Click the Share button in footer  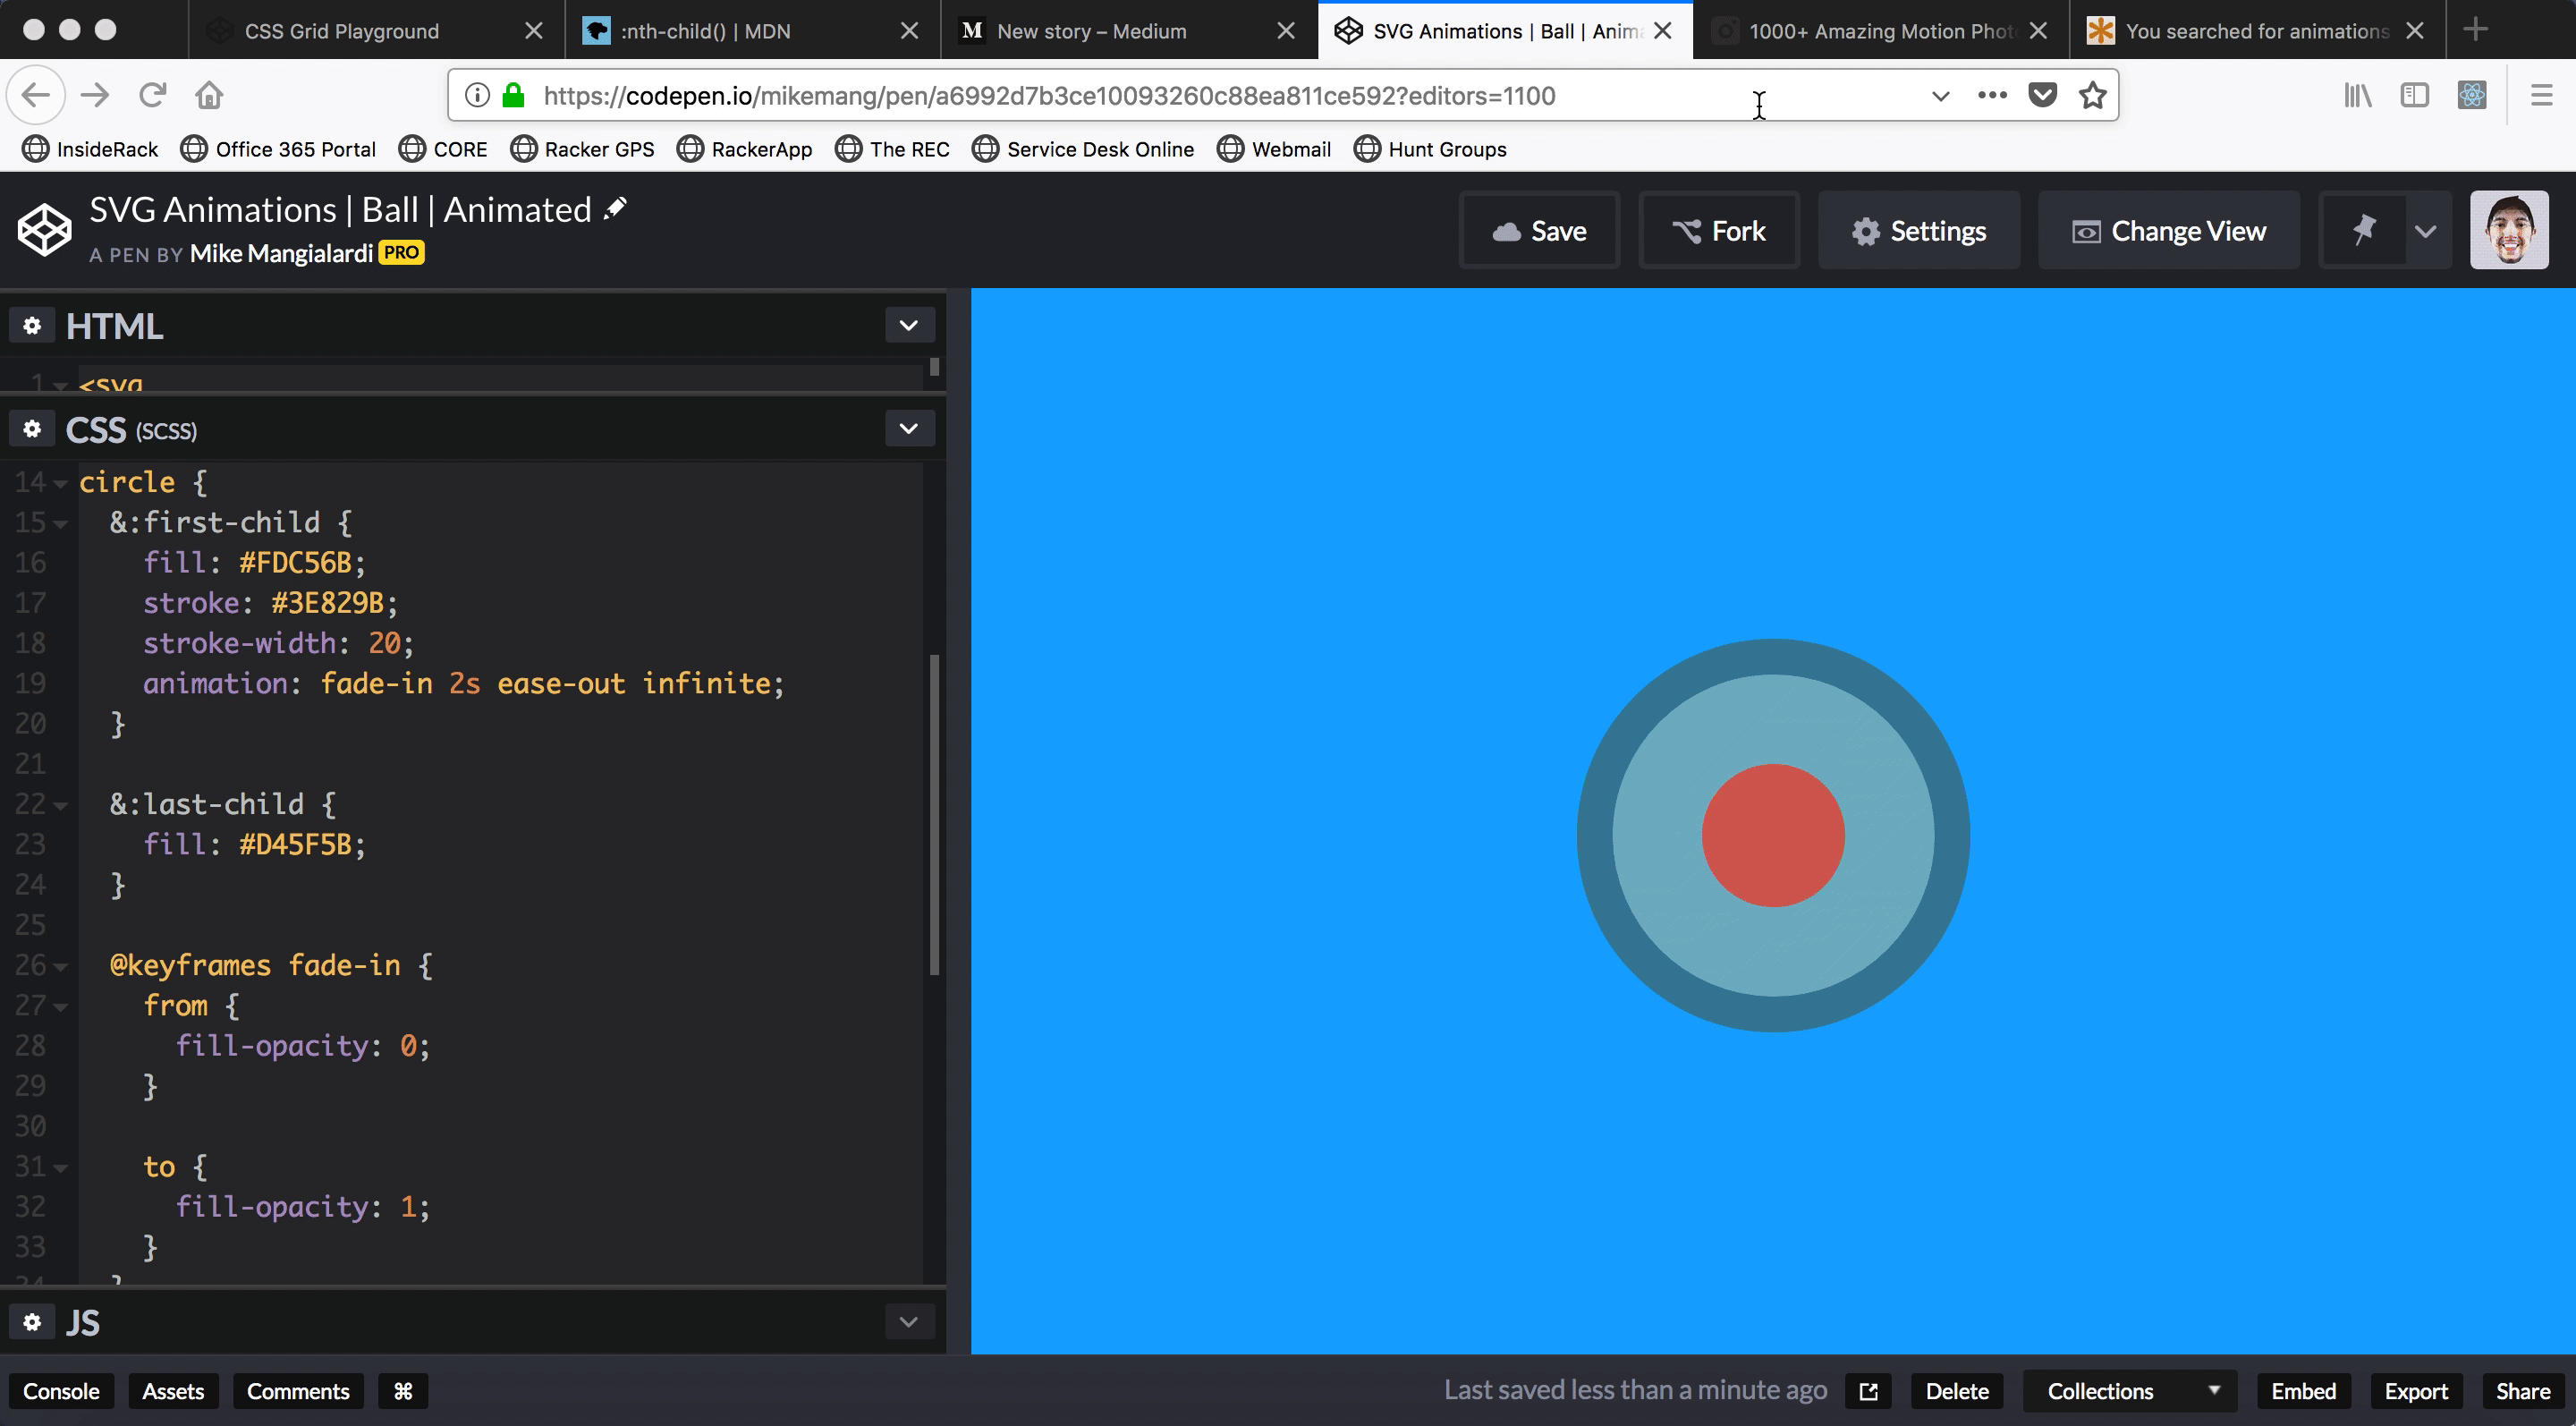[x=2521, y=1391]
